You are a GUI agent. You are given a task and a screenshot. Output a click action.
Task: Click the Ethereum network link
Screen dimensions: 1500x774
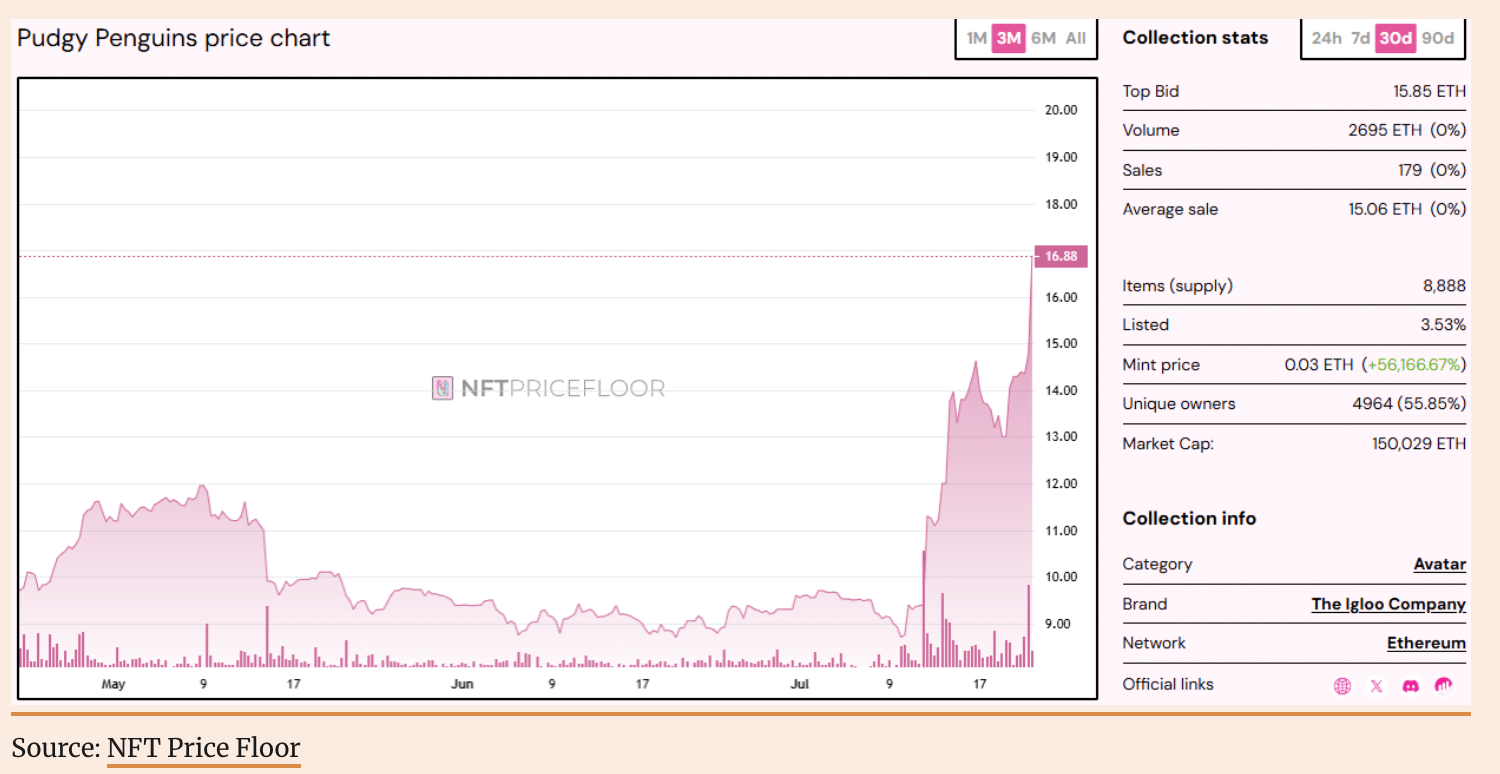tap(1426, 643)
